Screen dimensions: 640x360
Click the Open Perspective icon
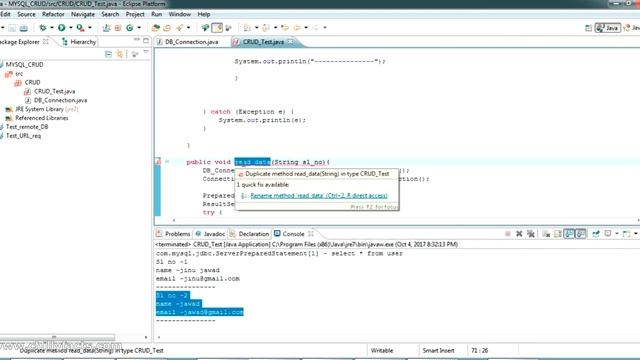coord(588,28)
